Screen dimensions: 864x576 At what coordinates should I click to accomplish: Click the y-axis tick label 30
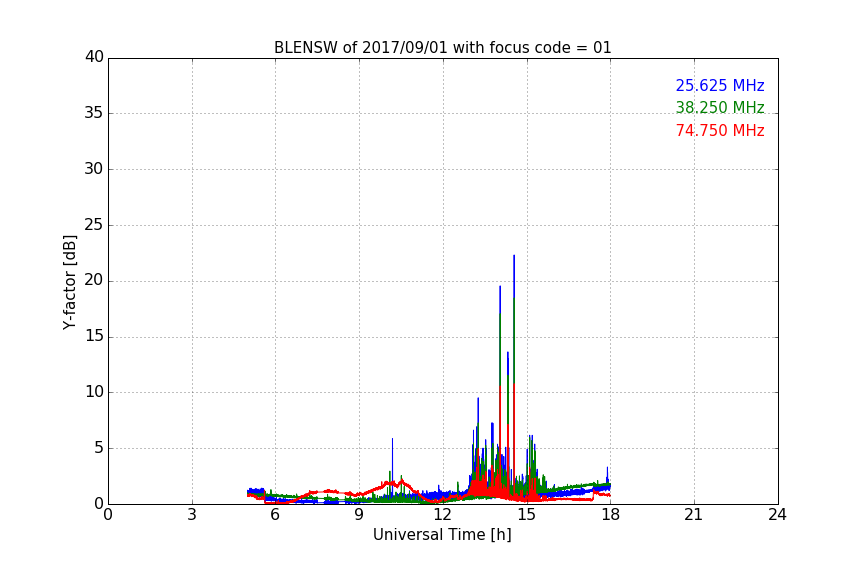[x=94, y=169]
